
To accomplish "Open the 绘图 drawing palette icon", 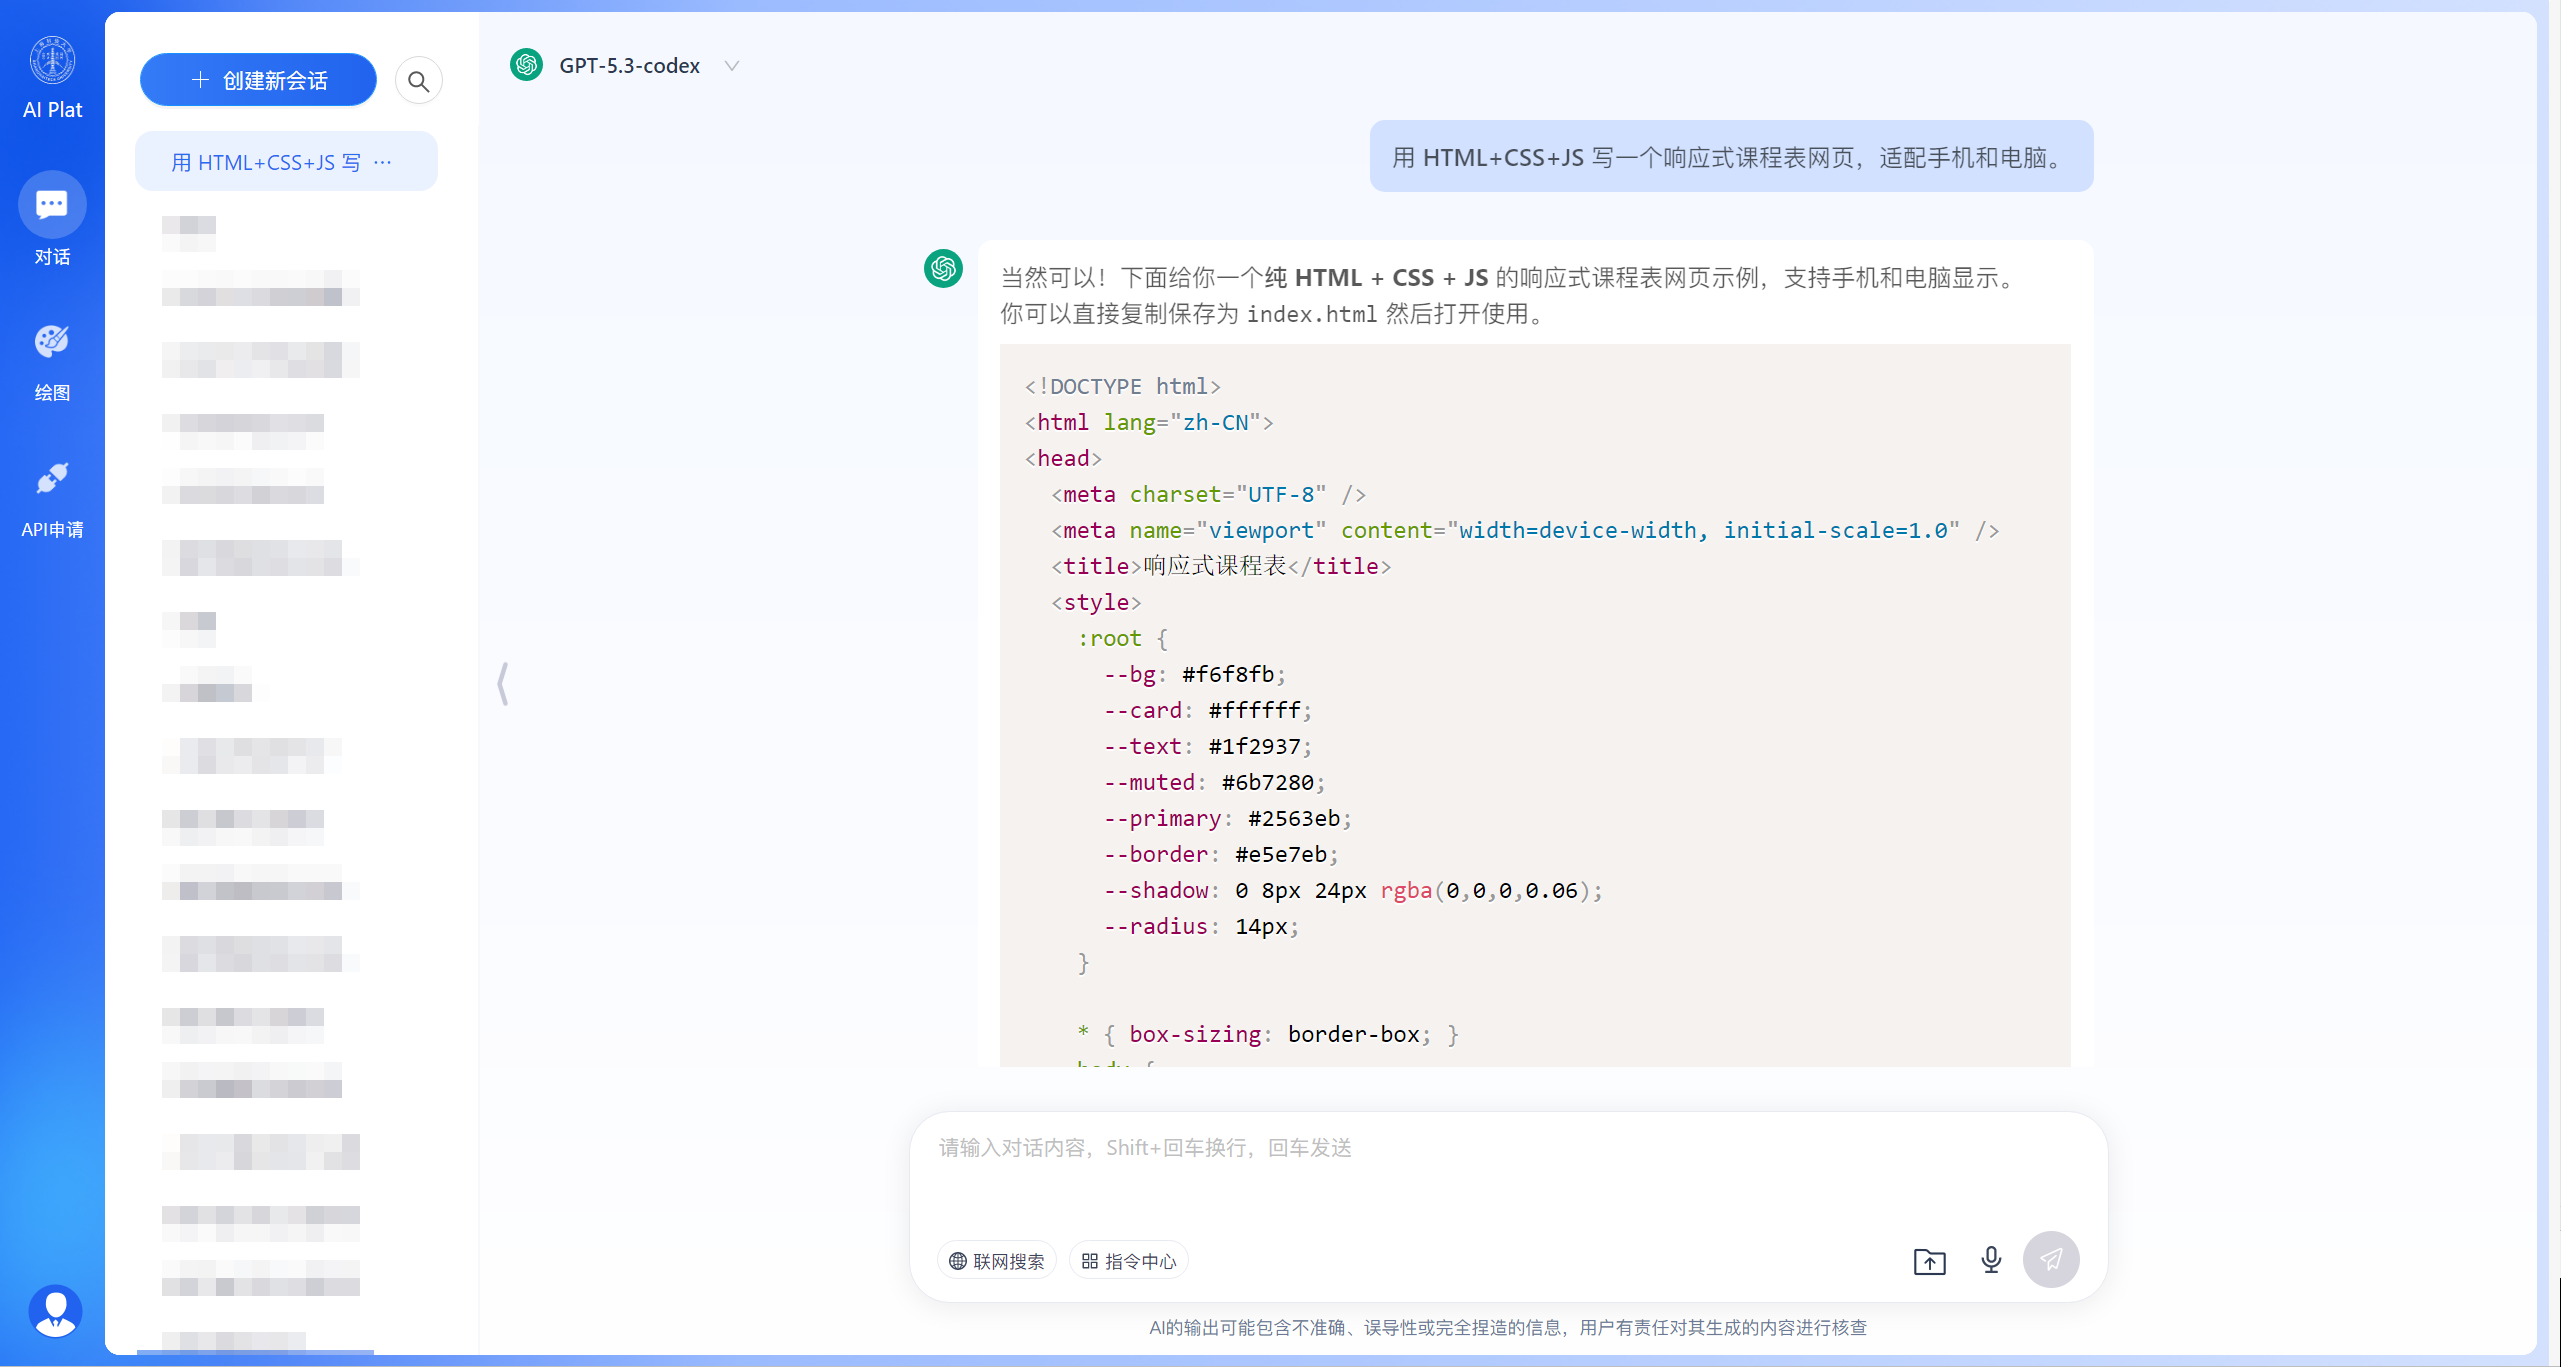I will click(x=52, y=342).
